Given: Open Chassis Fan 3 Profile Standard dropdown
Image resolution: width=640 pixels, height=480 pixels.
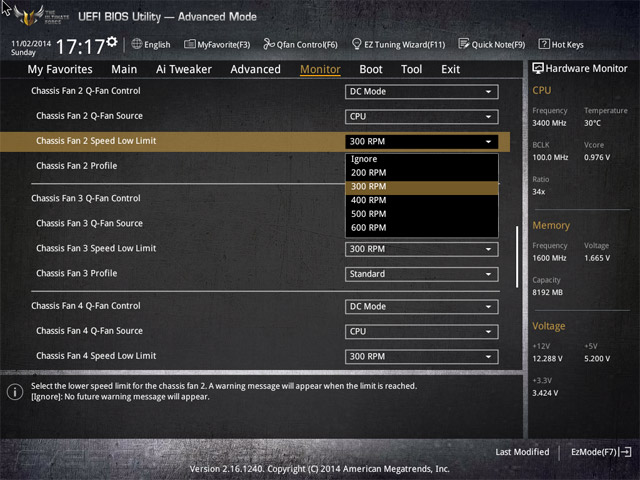Looking at the screenshot, I should click(422, 274).
